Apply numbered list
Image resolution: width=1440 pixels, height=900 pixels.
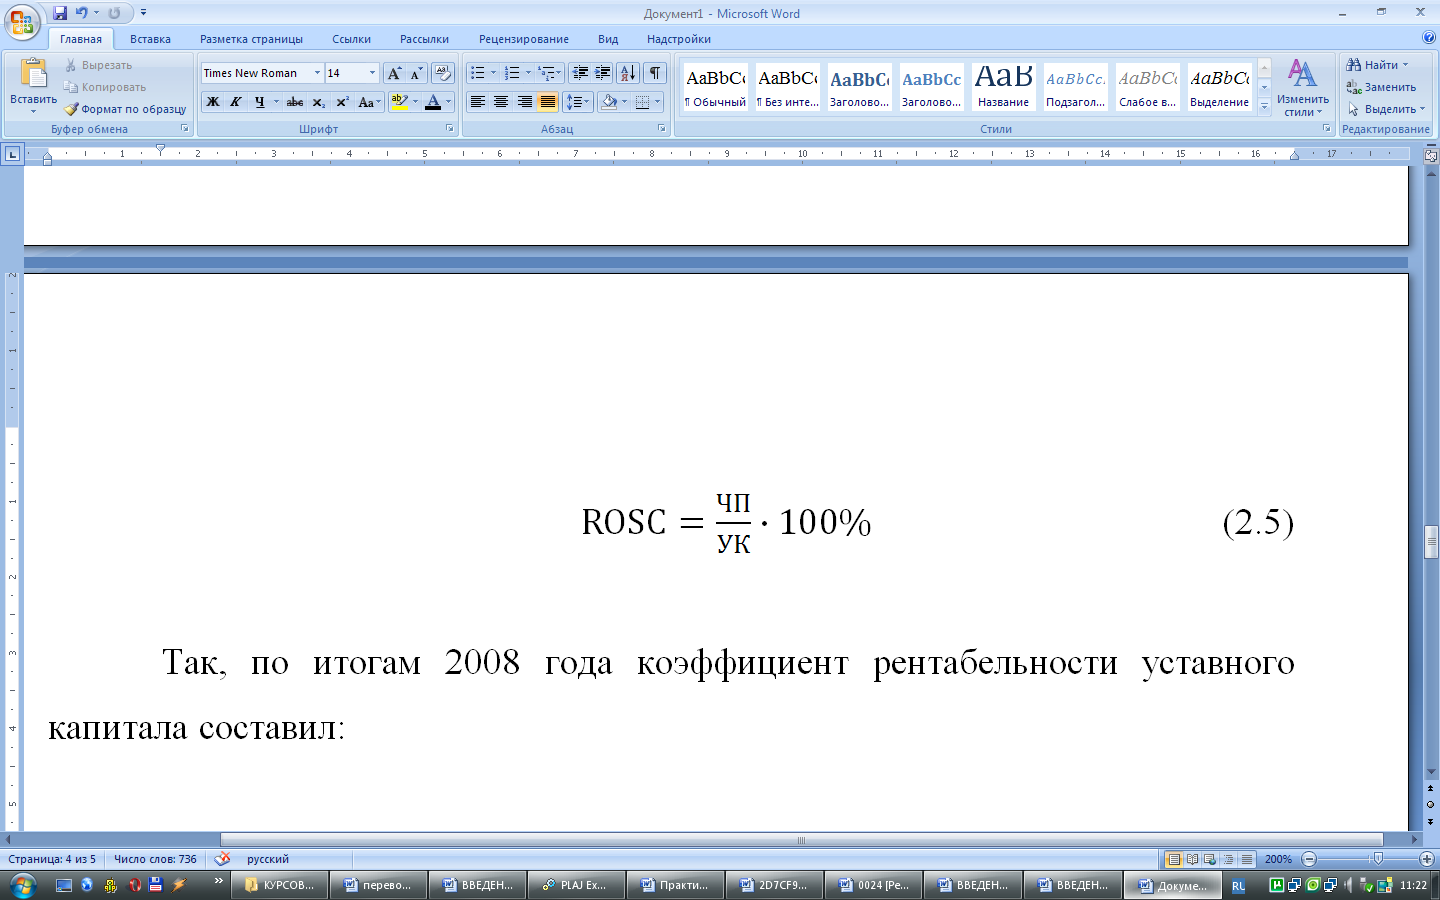tap(512, 73)
